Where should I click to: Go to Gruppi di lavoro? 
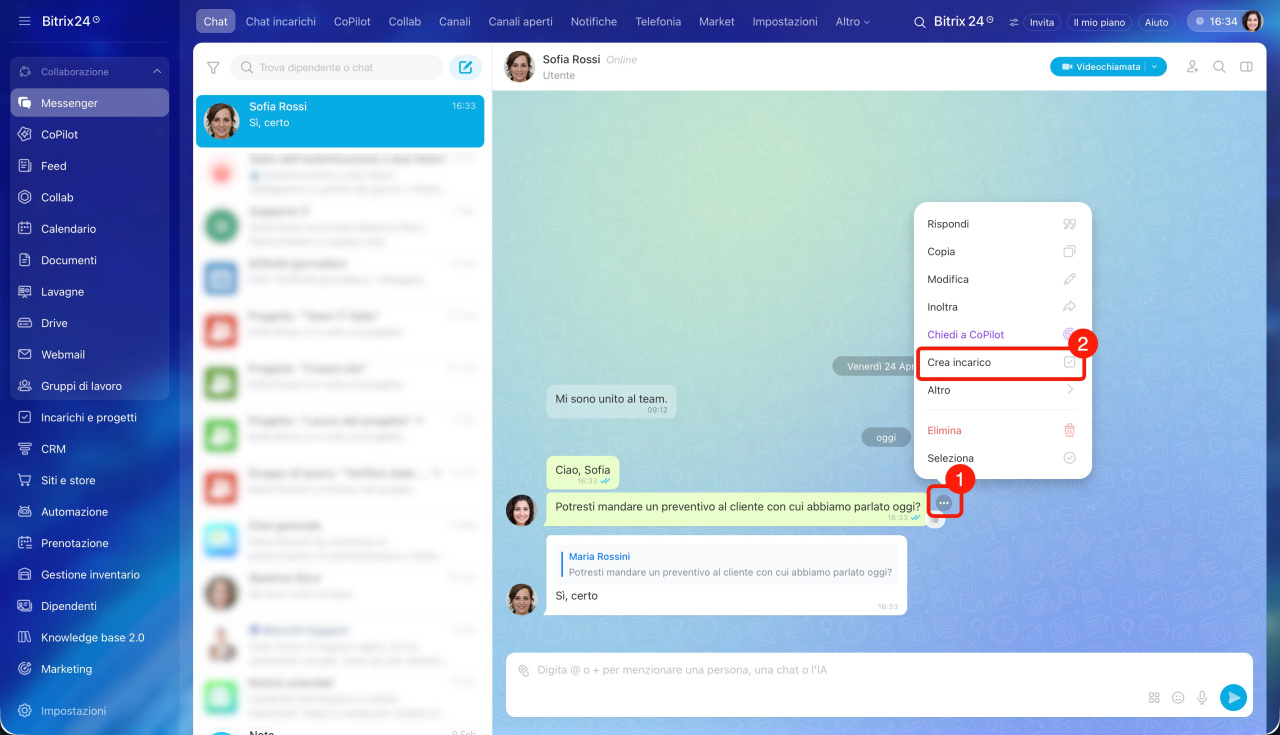pyautogui.click(x=90, y=386)
